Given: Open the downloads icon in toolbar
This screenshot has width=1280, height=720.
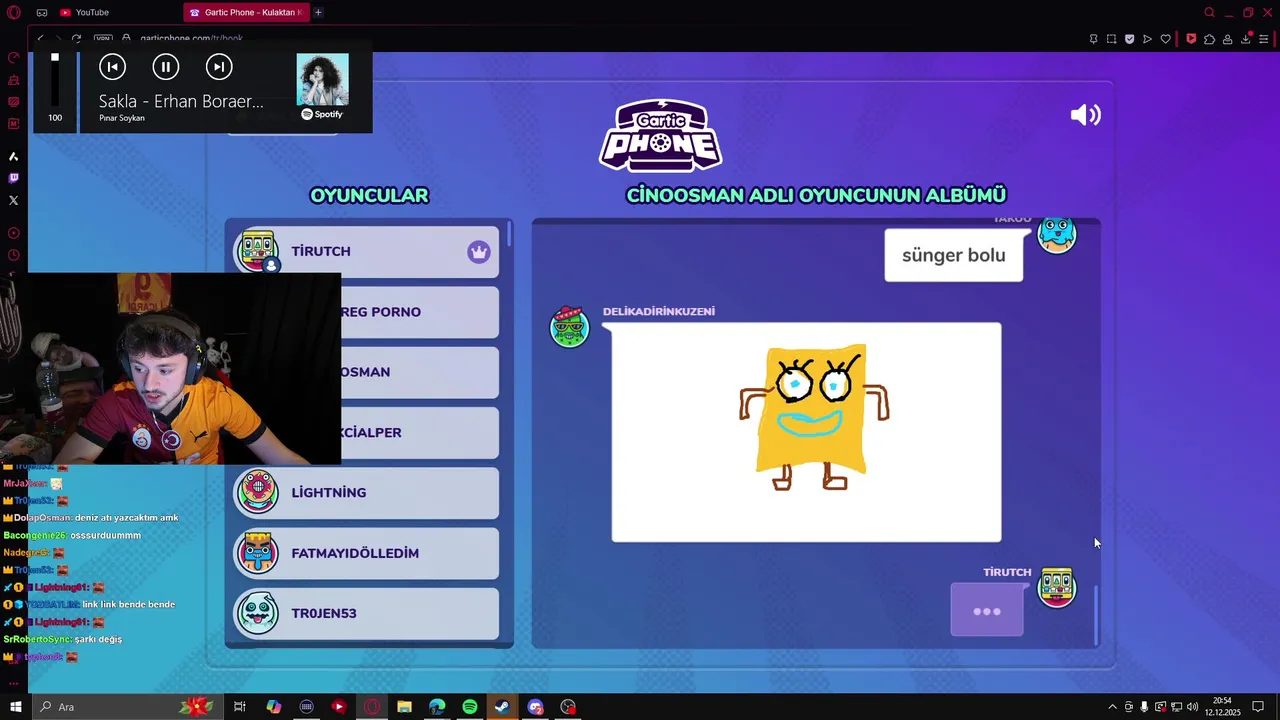Looking at the screenshot, I should tap(1246, 39).
